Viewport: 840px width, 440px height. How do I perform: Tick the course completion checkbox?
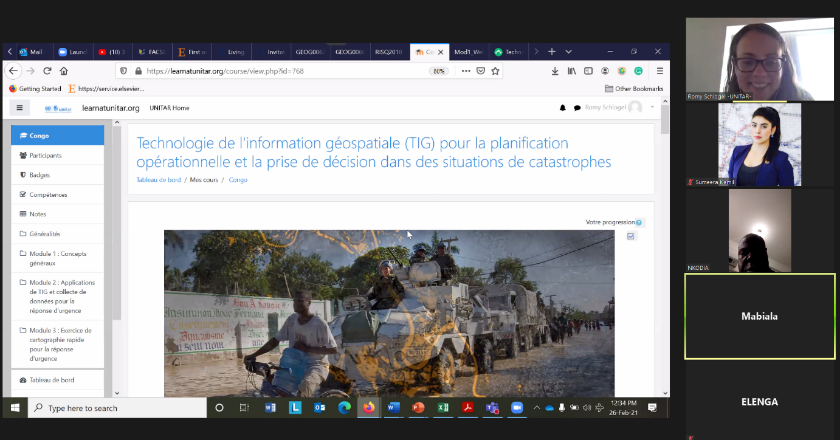tap(631, 237)
